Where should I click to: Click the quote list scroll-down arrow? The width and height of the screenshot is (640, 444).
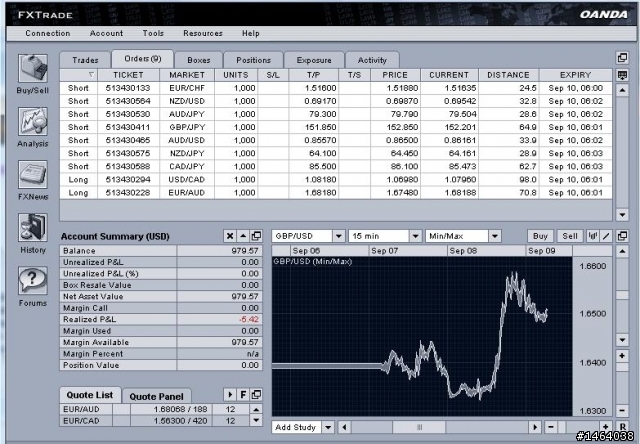(x=256, y=420)
